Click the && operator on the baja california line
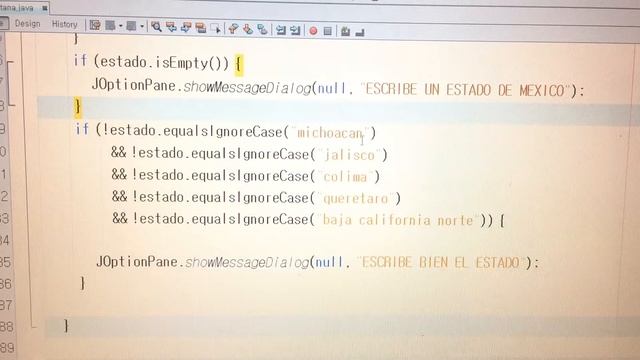The width and height of the screenshot is (640, 360). pos(120,218)
